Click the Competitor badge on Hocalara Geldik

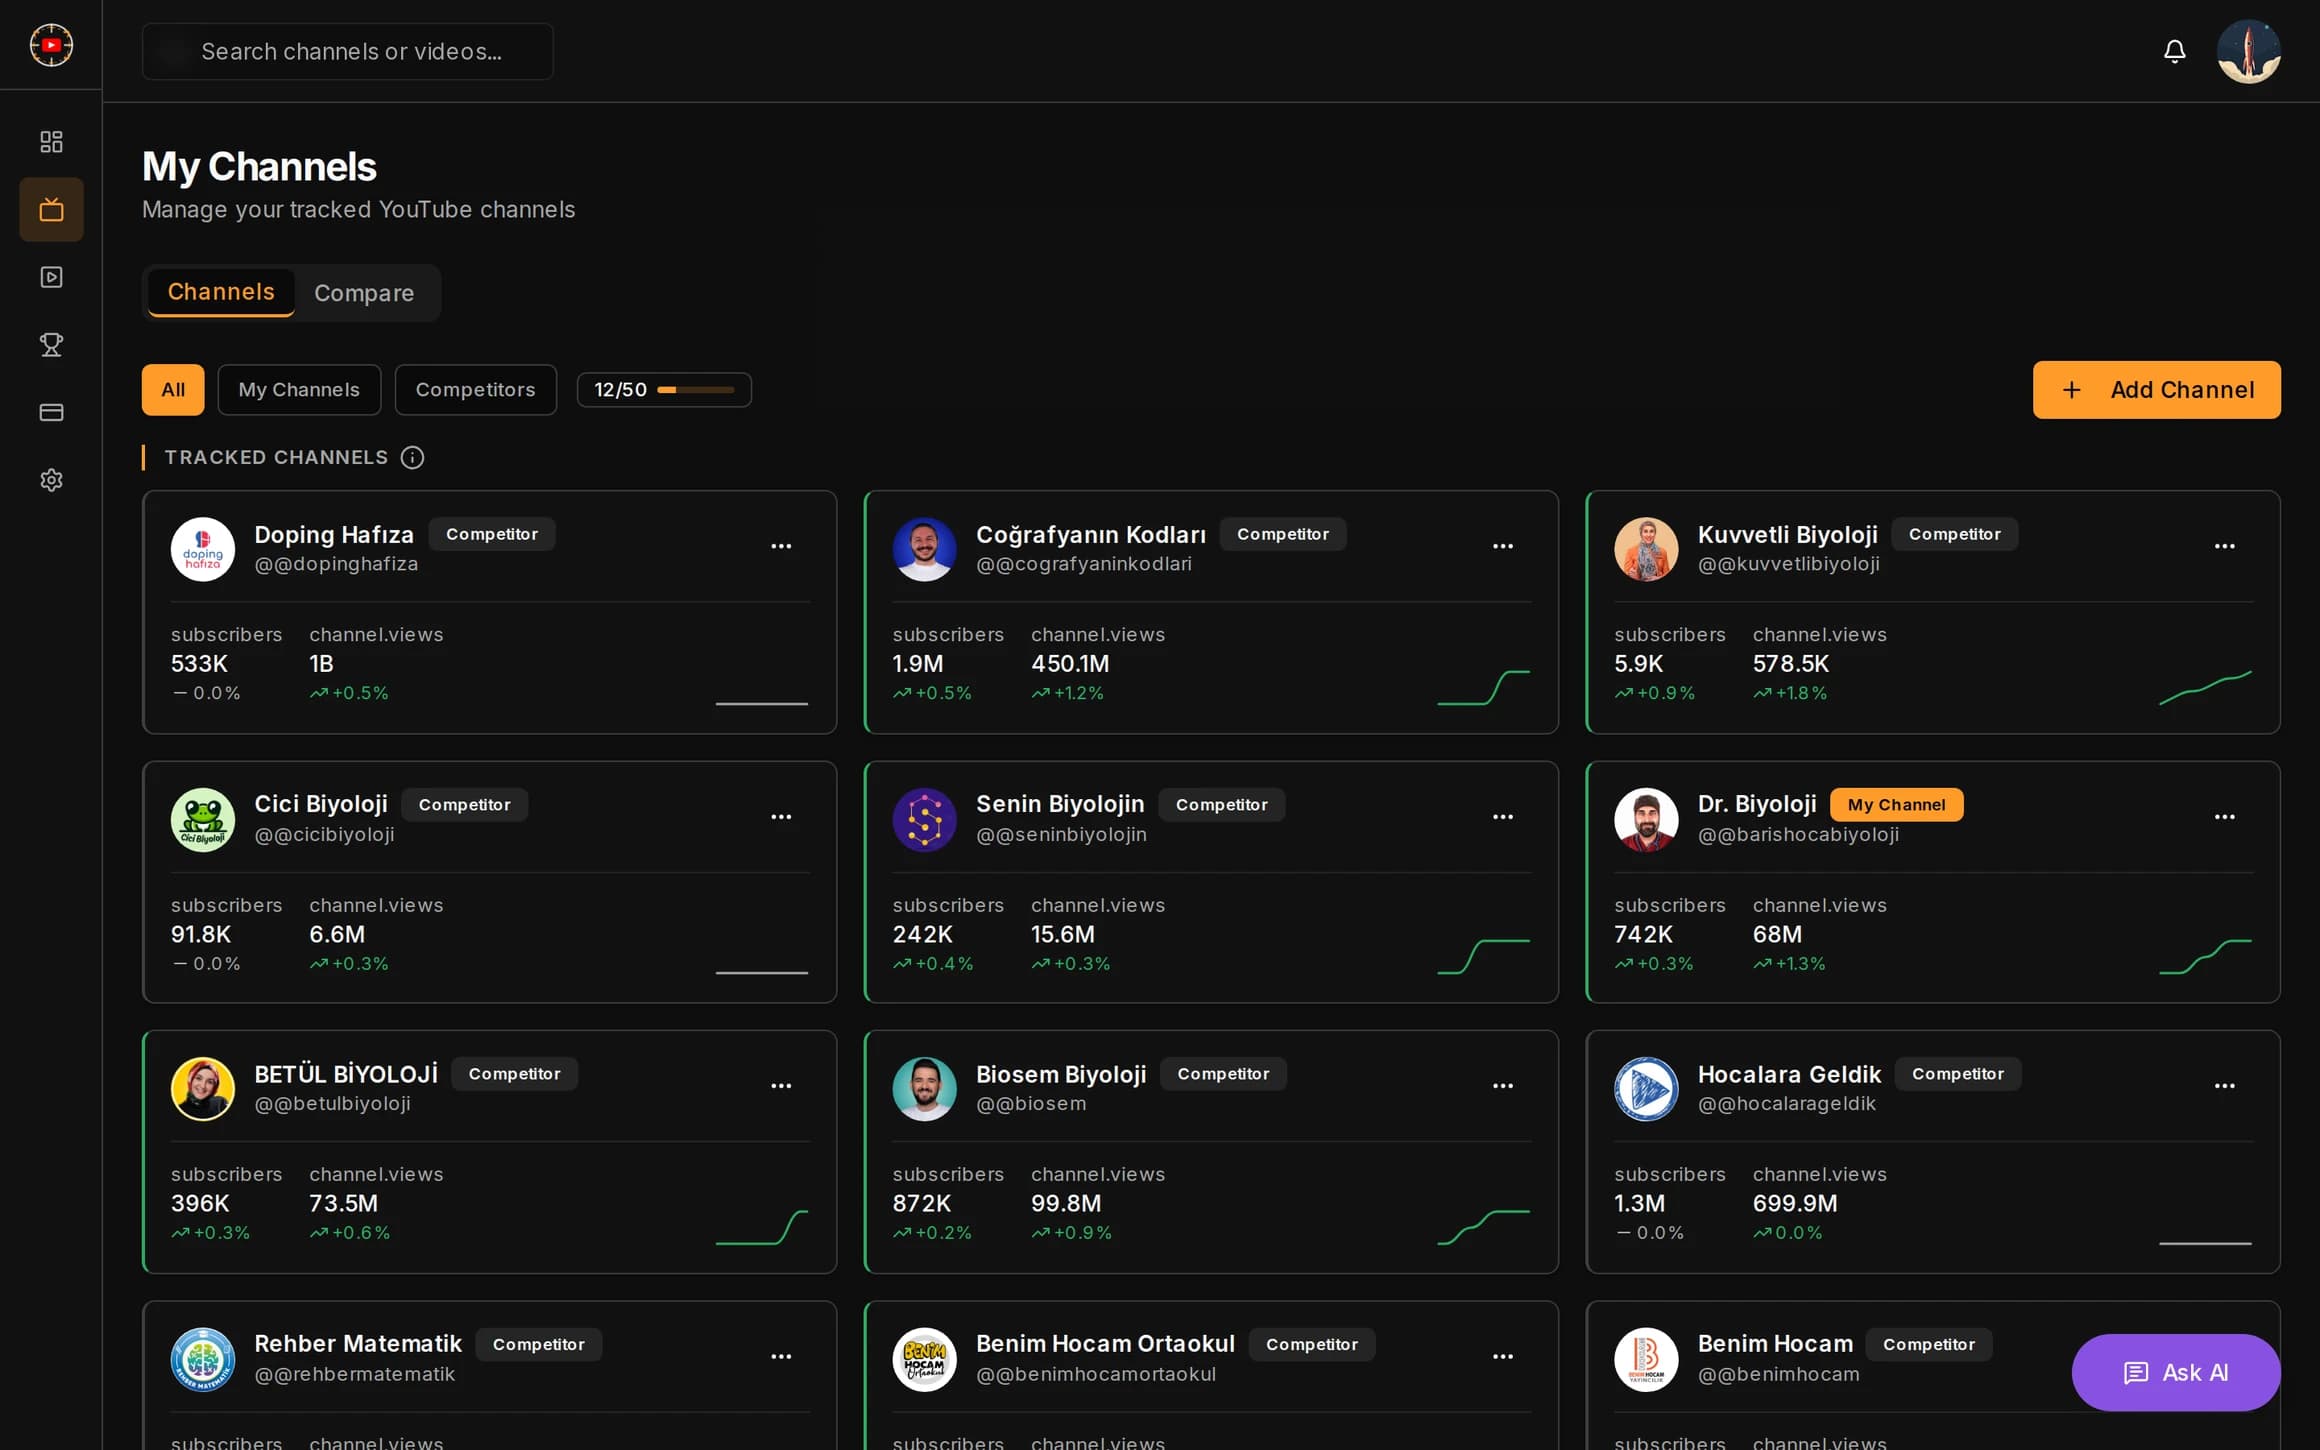(1957, 1074)
